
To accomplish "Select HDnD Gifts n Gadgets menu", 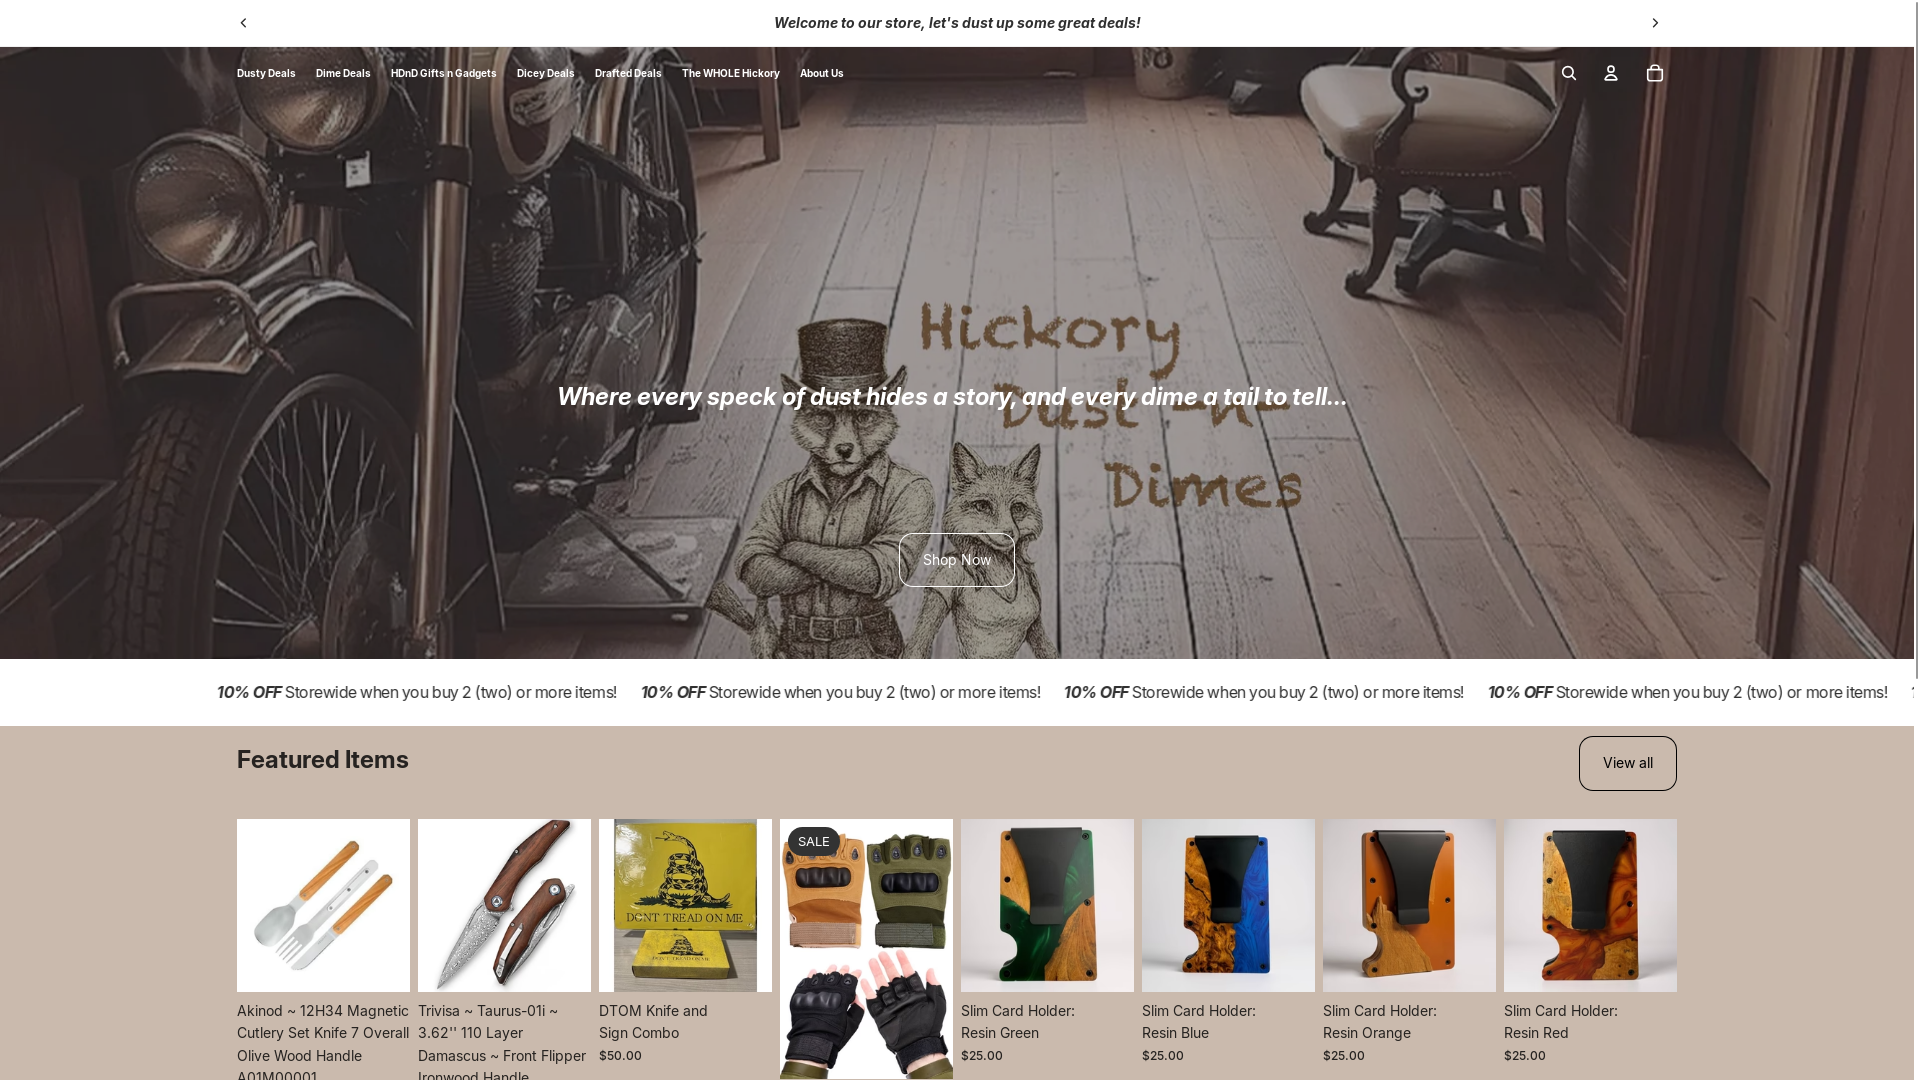I will coord(443,73).
